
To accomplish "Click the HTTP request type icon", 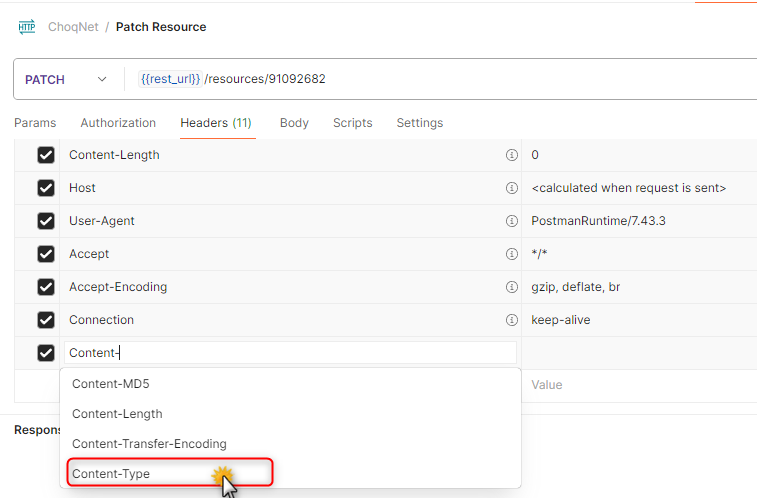I will 27,27.
